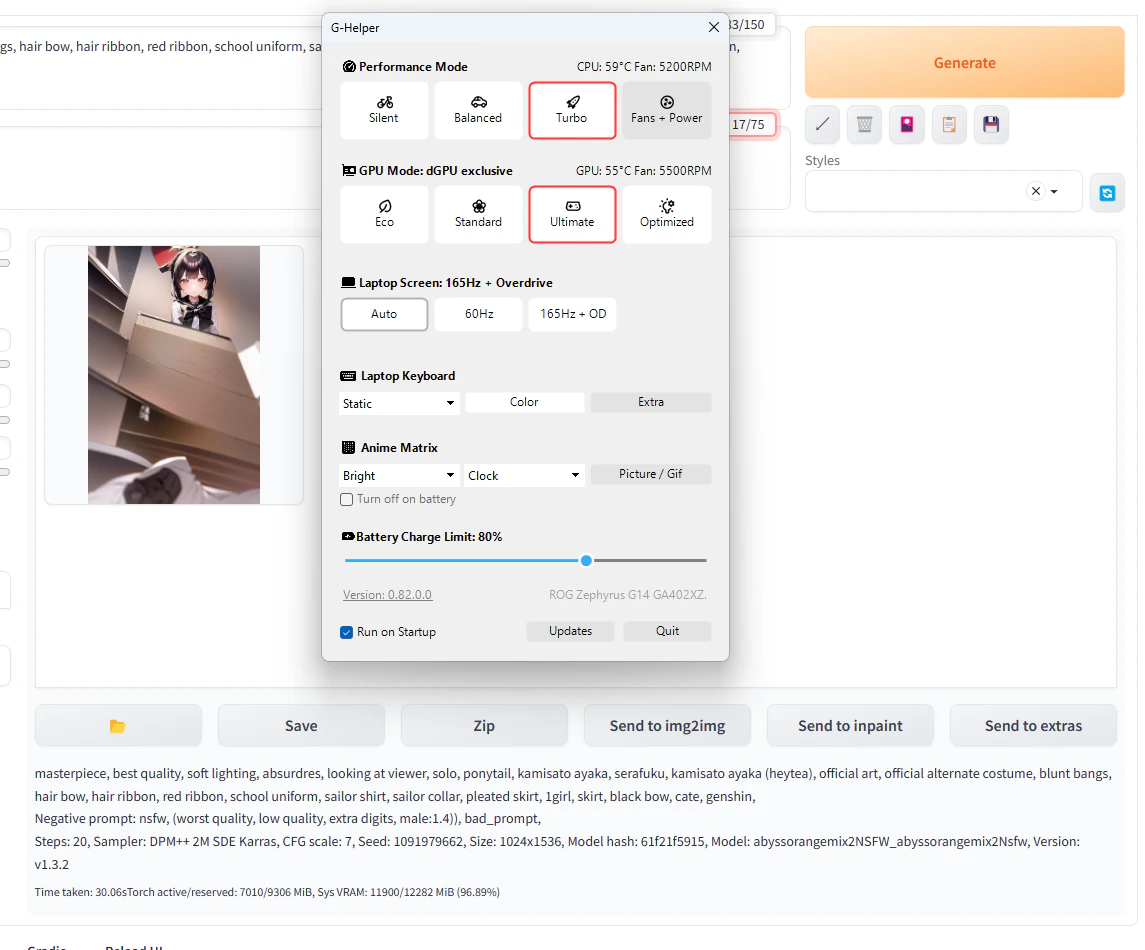1145x950 pixels.
Task: Click the 'Battery Charge Limit: 80%' label
Action: (429, 537)
